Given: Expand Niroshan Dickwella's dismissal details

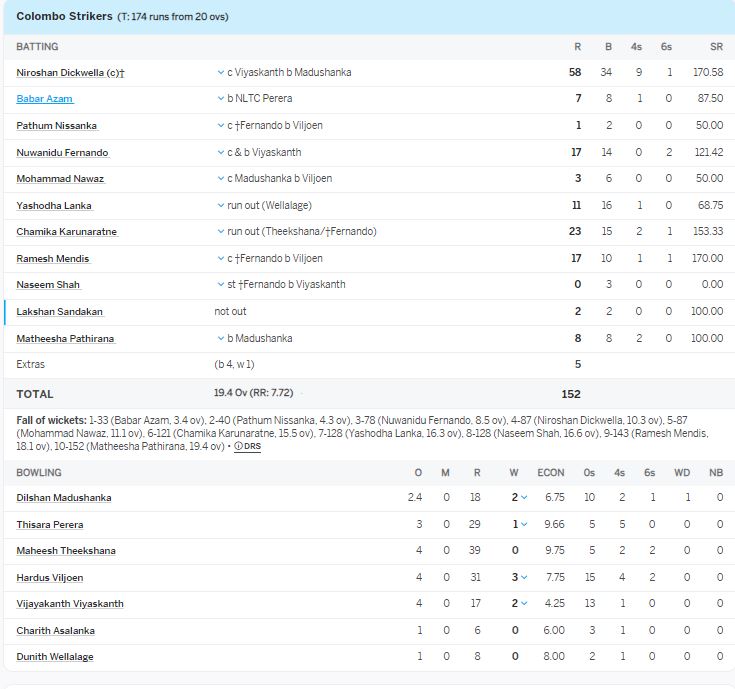Looking at the screenshot, I should [221, 72].
